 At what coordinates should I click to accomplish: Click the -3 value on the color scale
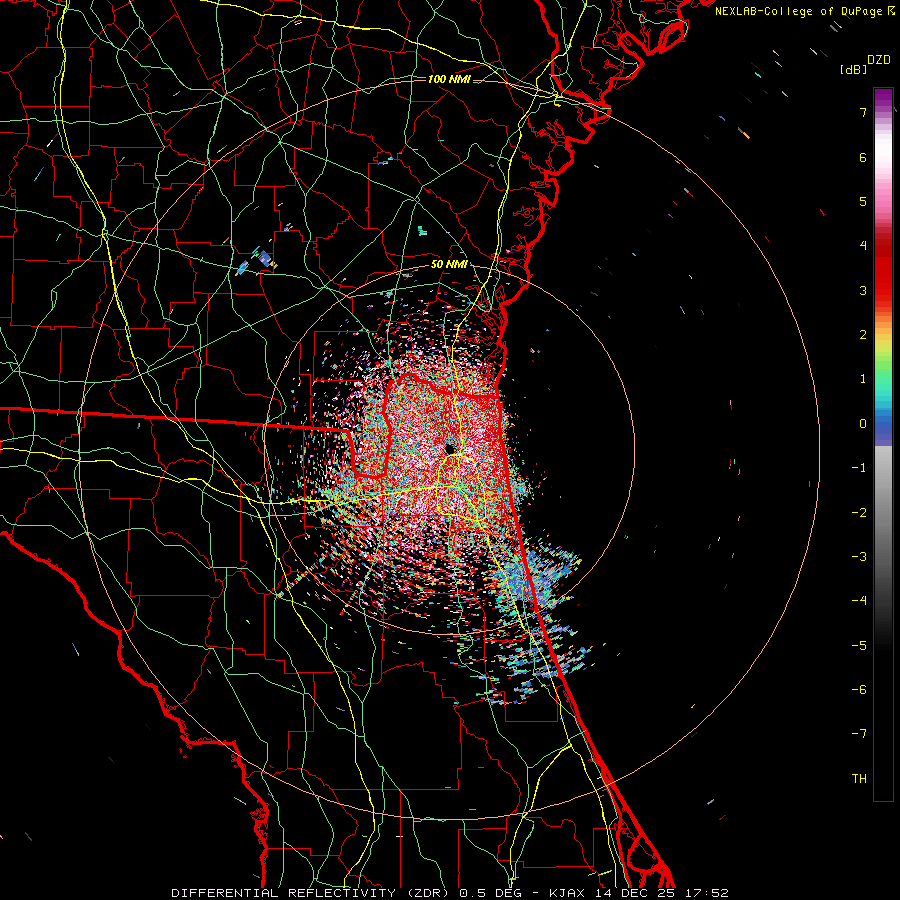pos(859,557)
